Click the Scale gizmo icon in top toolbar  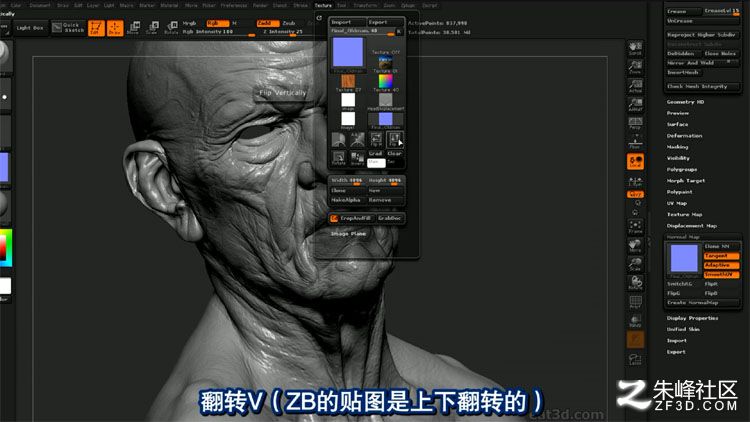152,28
